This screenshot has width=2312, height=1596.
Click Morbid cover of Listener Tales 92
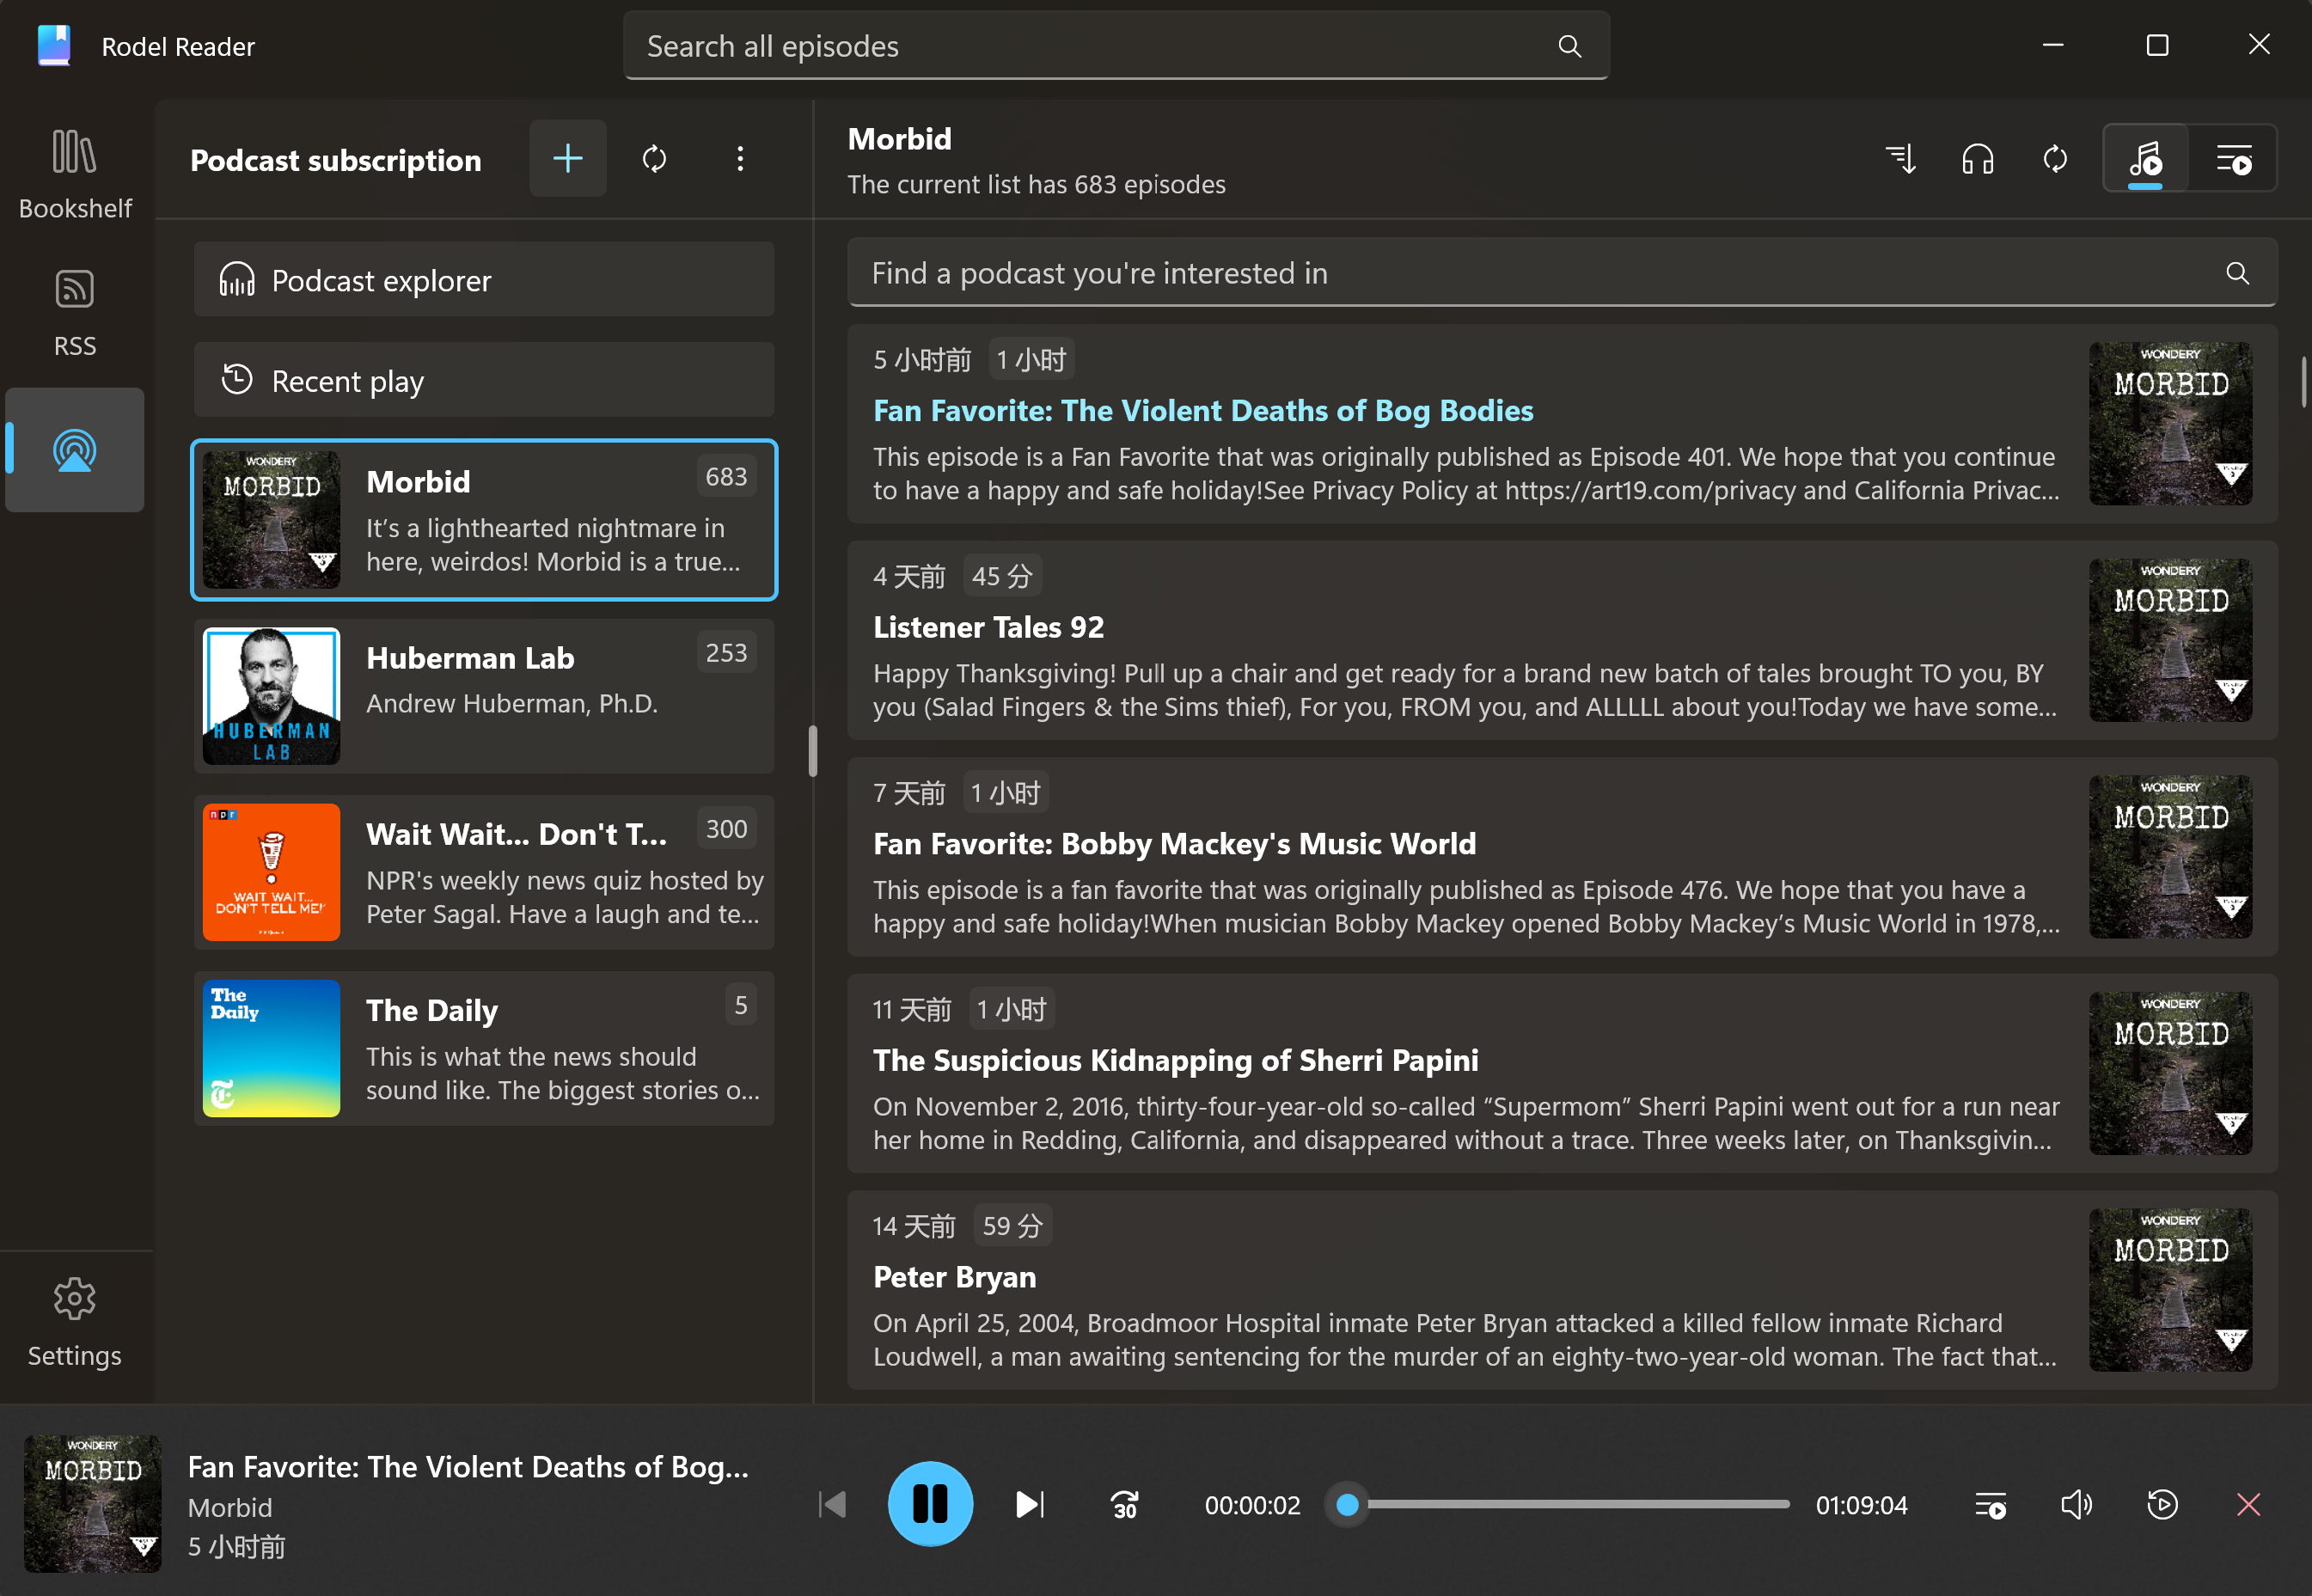point(2171,640)
